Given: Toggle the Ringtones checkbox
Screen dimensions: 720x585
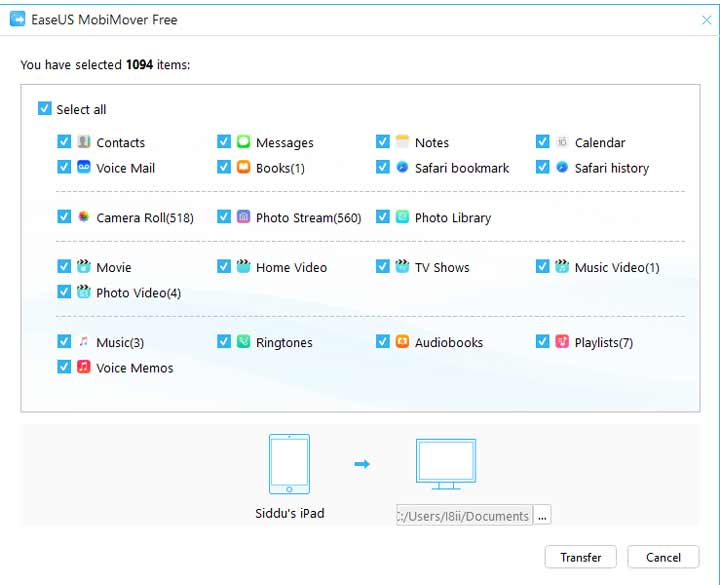Looking at the screenshot, I should click(224, 341).
